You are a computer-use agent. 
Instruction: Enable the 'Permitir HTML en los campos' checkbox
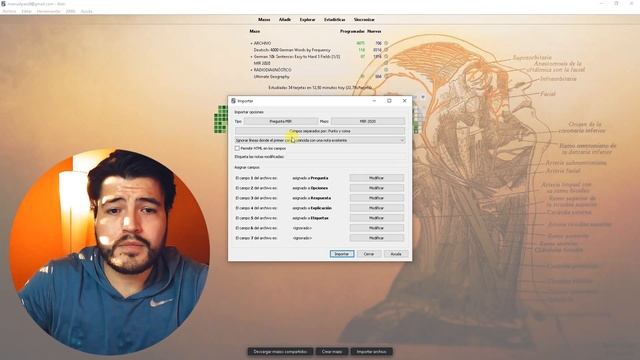tap(237, 148)
